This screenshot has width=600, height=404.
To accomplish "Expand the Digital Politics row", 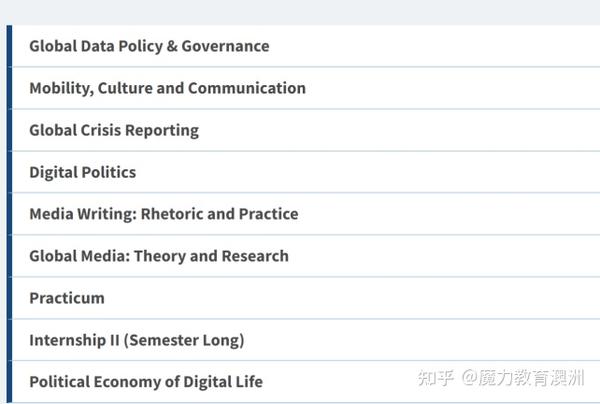I will click(x=306, y=172).
